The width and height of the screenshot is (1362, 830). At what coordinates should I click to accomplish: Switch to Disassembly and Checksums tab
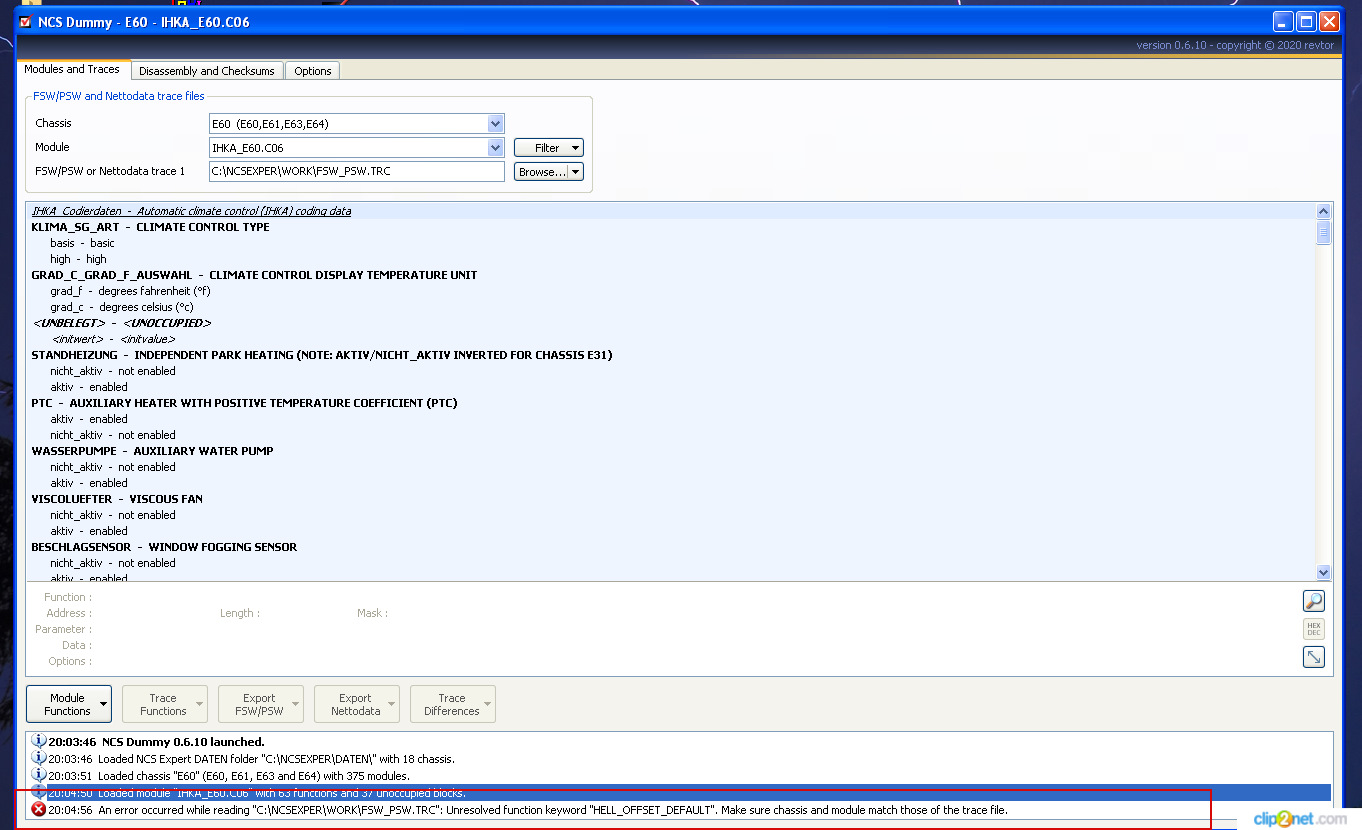[206, 71]
